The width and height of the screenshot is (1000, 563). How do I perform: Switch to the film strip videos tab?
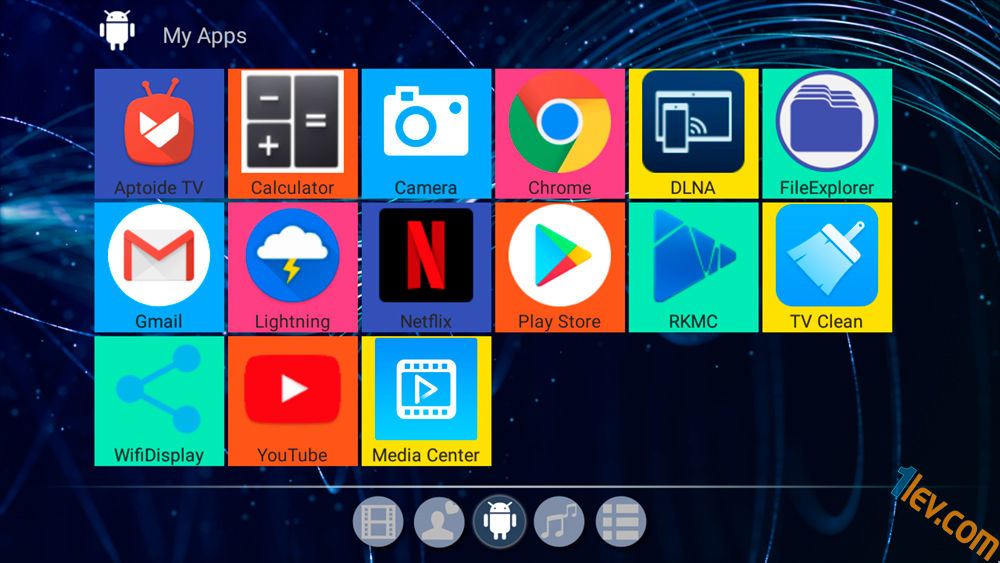[x=378, y=522]
